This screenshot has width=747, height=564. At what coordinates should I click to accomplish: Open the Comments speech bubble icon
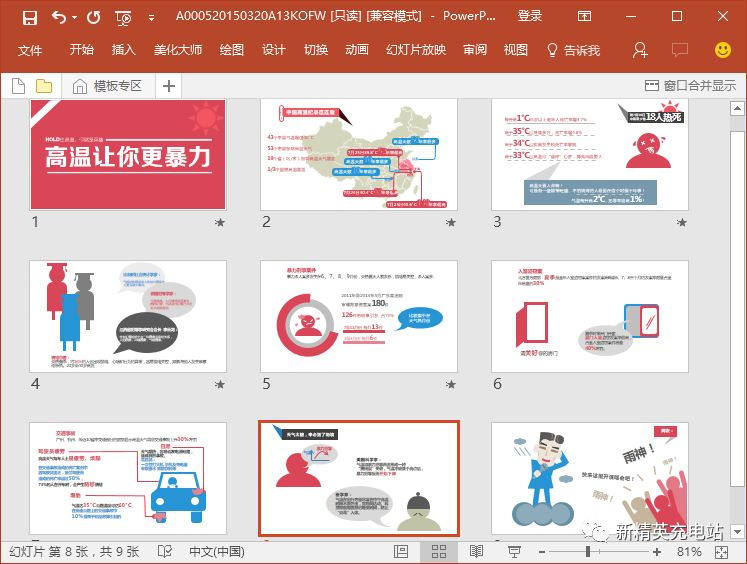coord(680,50)
